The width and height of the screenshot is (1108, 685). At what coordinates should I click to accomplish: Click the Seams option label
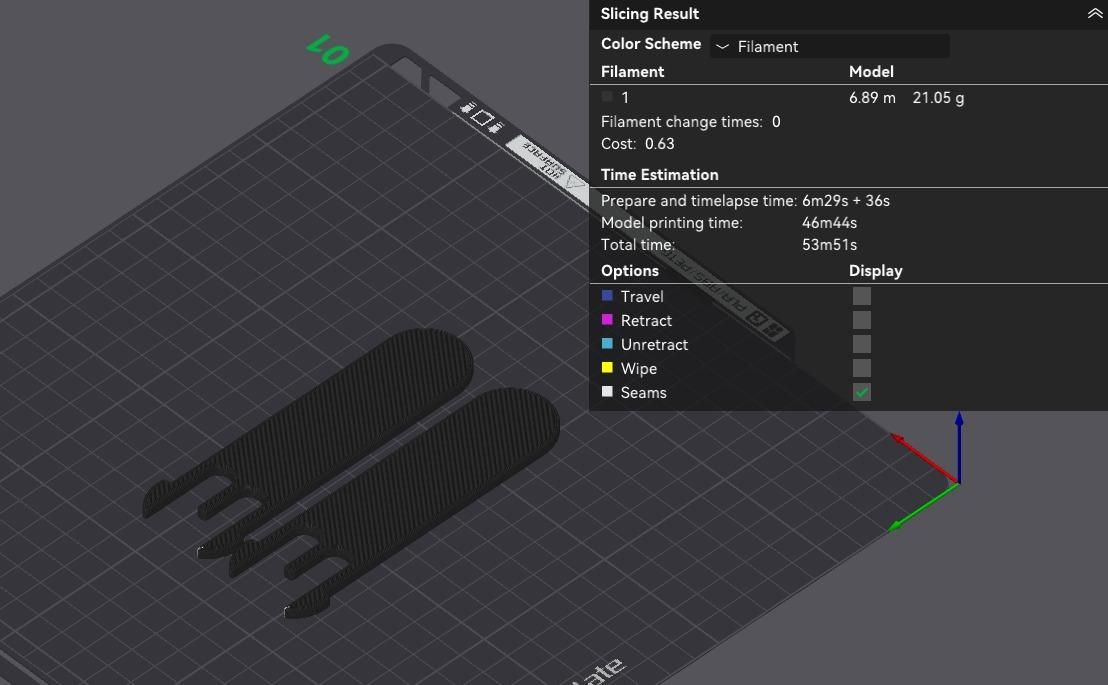tap(643, 392)
